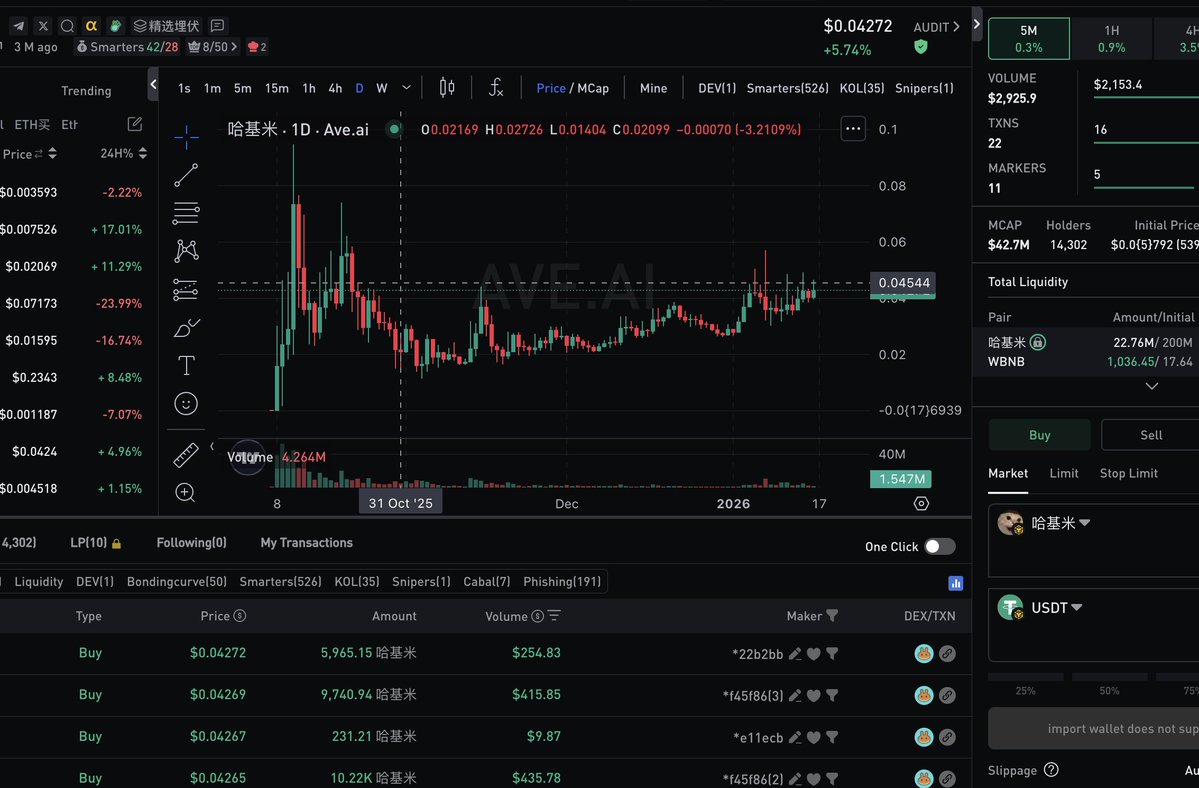Viewport: 1199px width, 788px height.
Task: Select the brush drawing tool
Action: (x=186, y=328)
